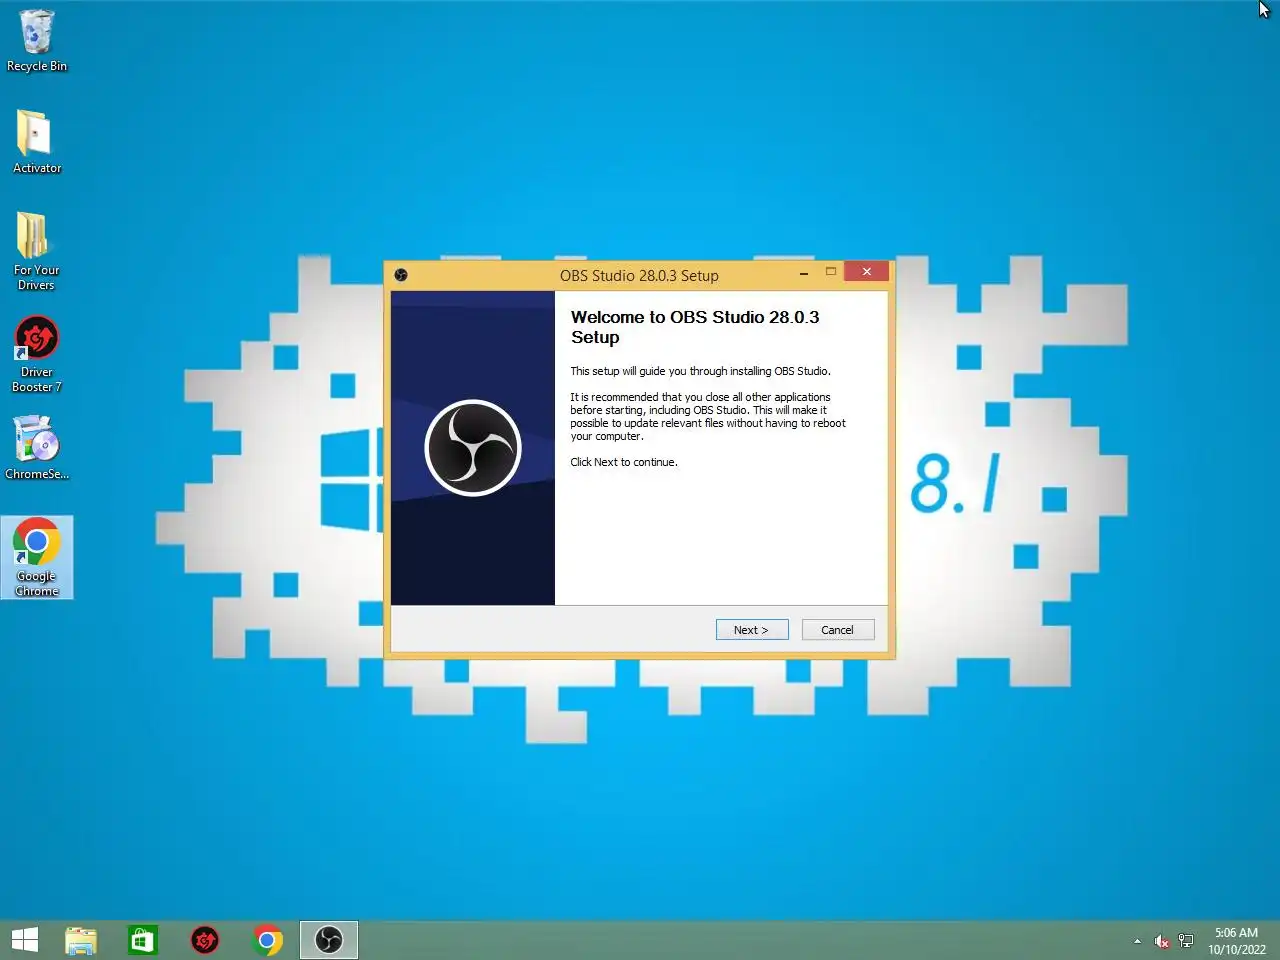Click the 'Click Next to continue.' text
1280x960 pixels.
point(624,462)
